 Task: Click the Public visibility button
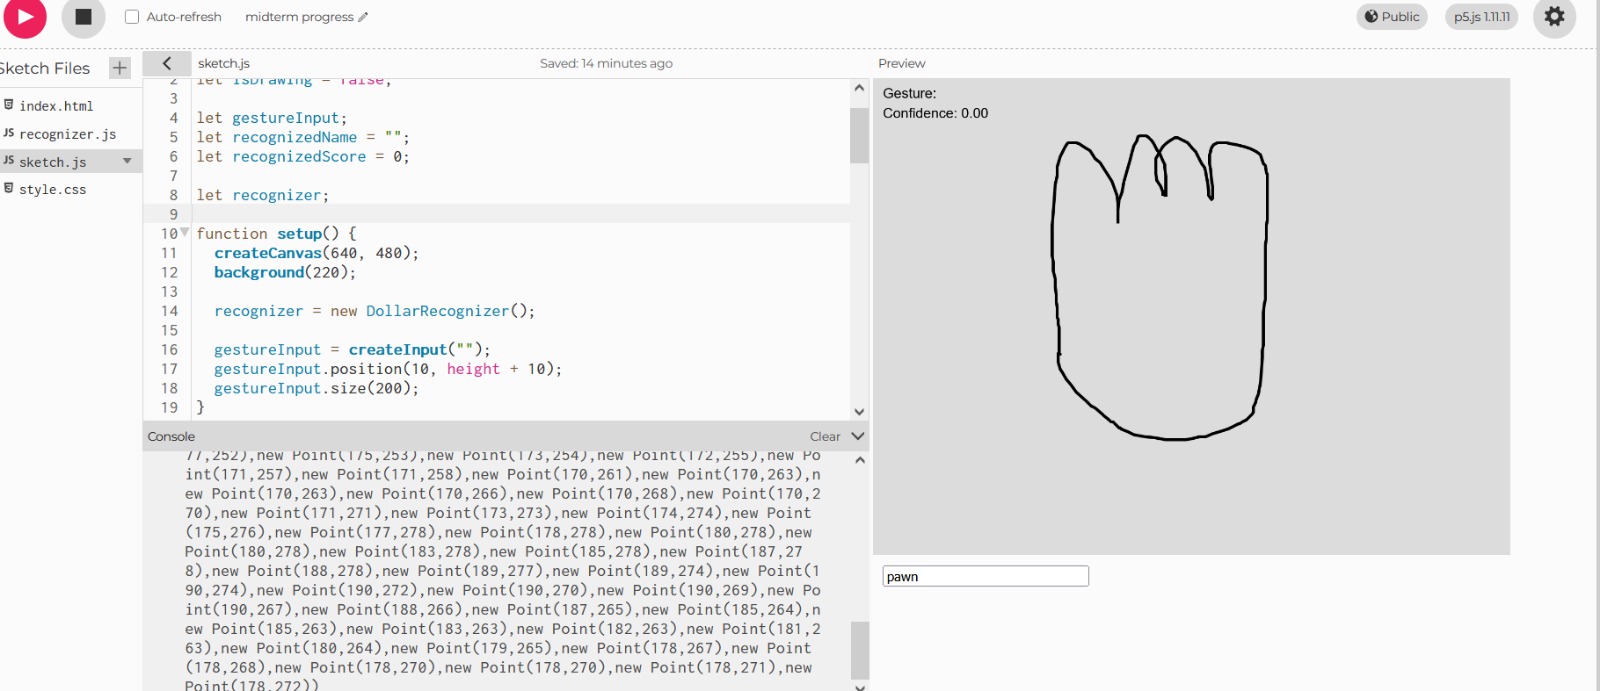point(1392,17)
